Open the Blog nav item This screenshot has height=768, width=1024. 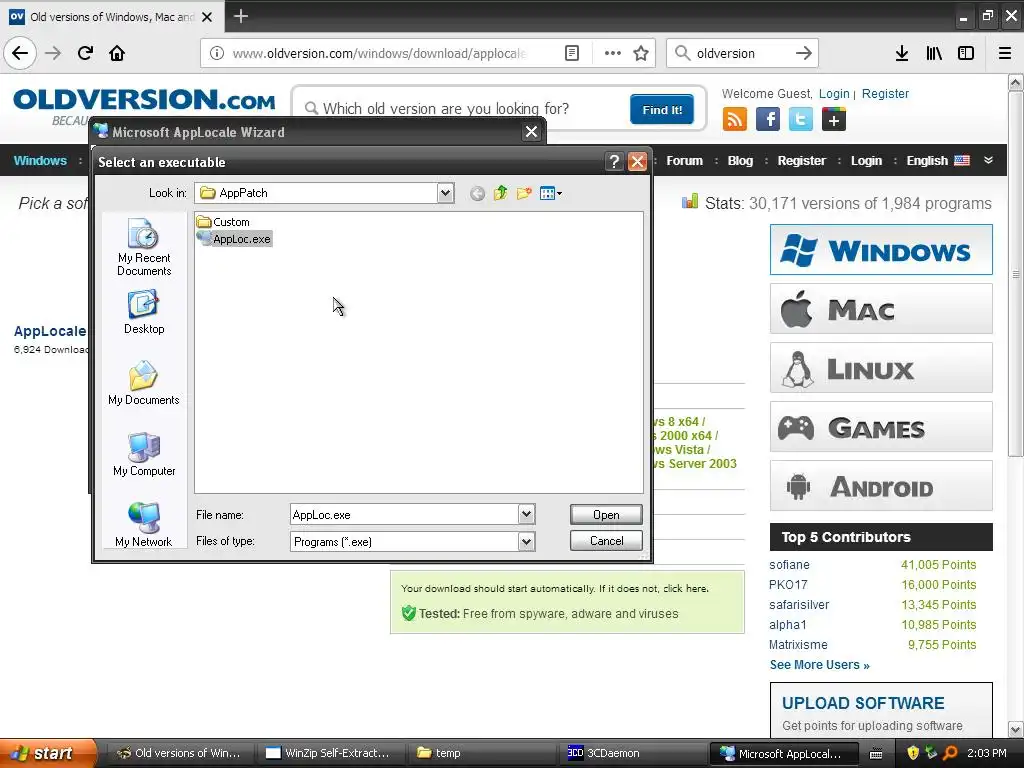point(740,161)
